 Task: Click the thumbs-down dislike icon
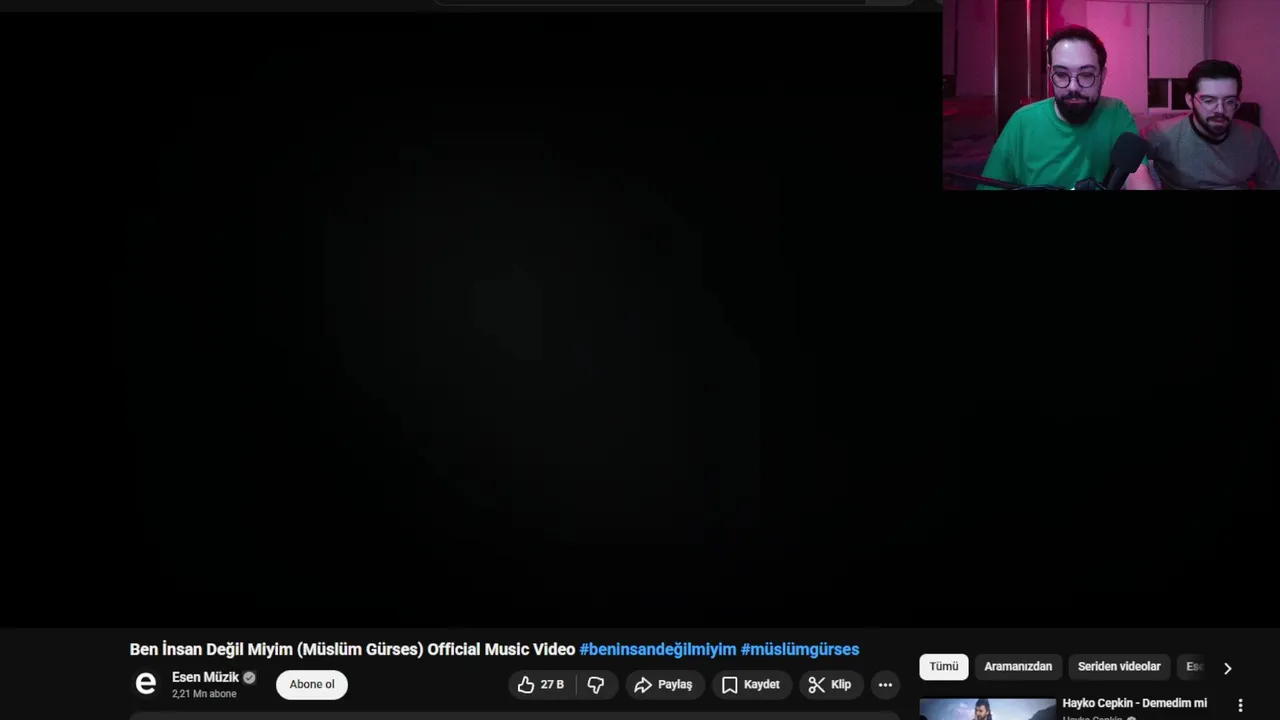point(596,685)
